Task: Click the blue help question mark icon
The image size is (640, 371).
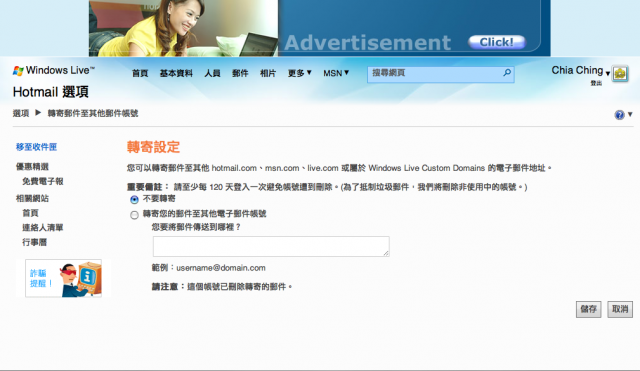Action: pyautogui.click(x=619, y=115)
